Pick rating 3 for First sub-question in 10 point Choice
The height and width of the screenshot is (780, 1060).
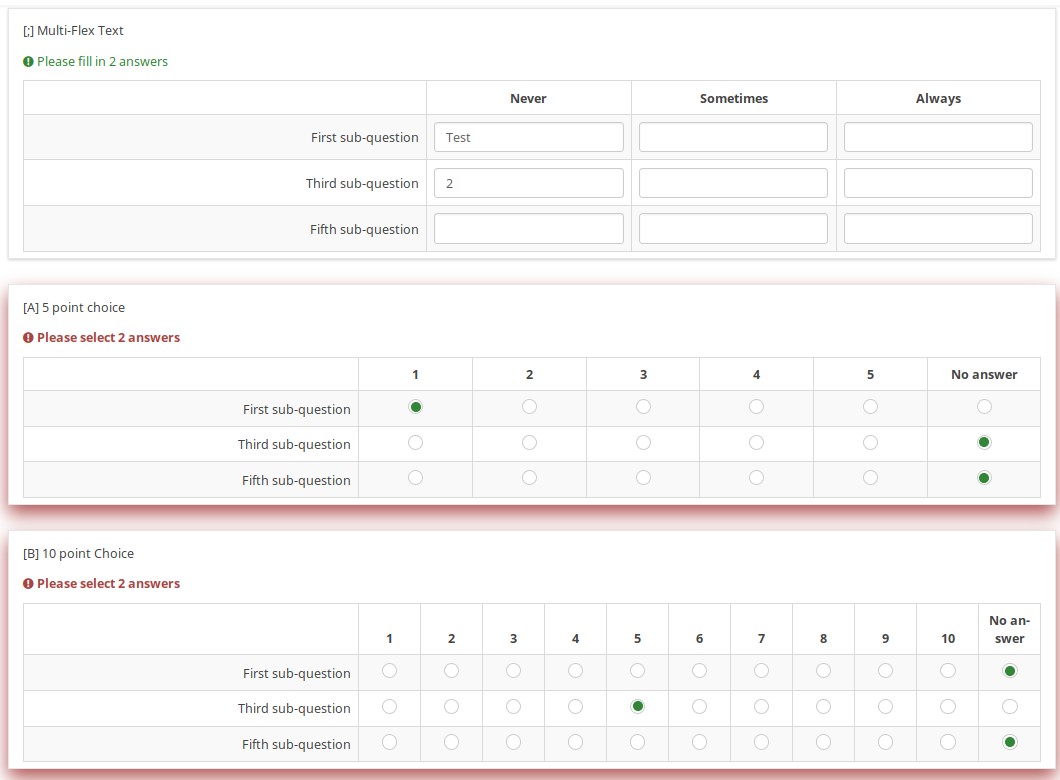[513, 671]
